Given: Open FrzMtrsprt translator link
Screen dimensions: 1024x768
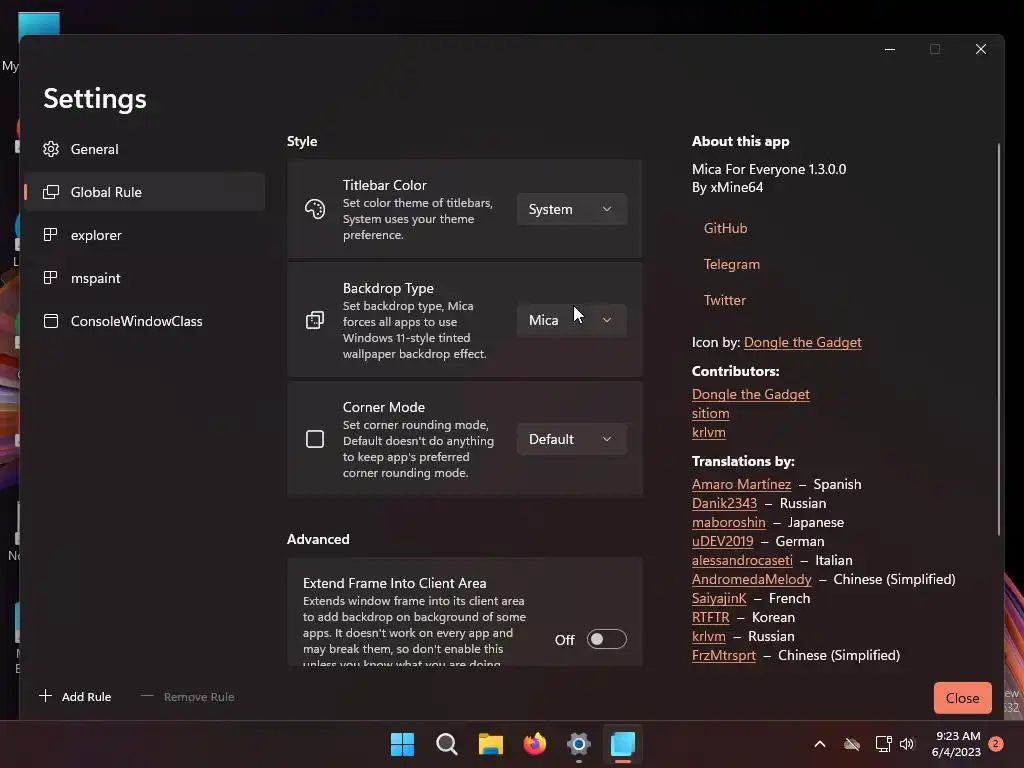Looking at the screenshot, I should click(x=724, y=655).
